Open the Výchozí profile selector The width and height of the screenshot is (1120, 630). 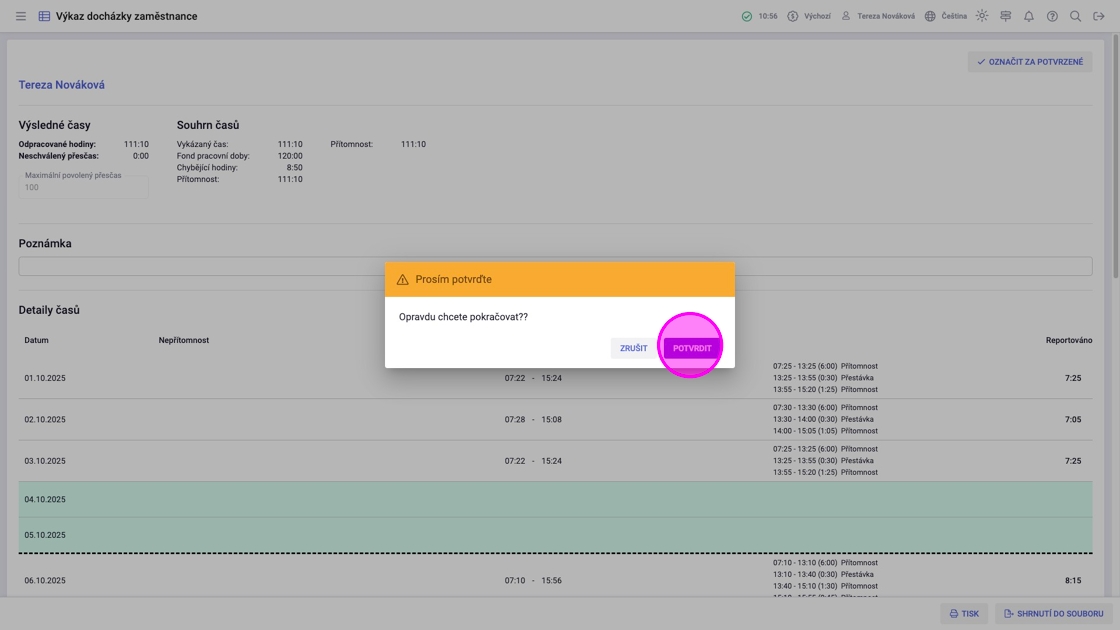click(809, 16)
